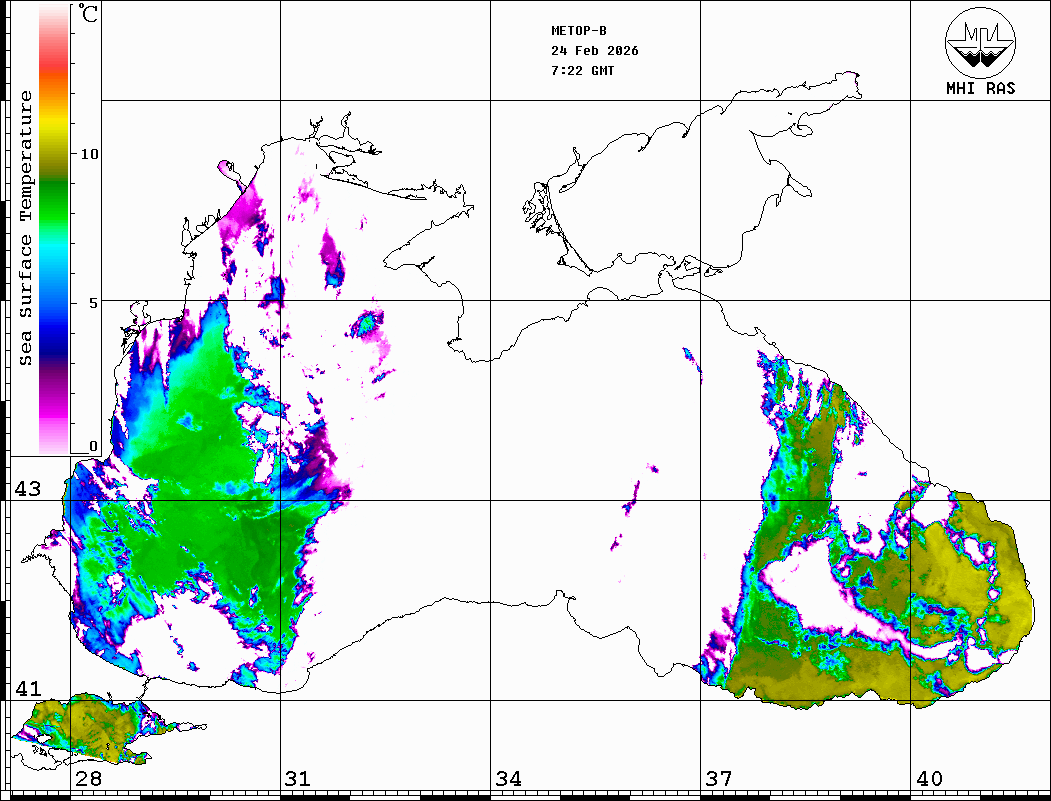Click the longitude 37 label

coord(718,779)
